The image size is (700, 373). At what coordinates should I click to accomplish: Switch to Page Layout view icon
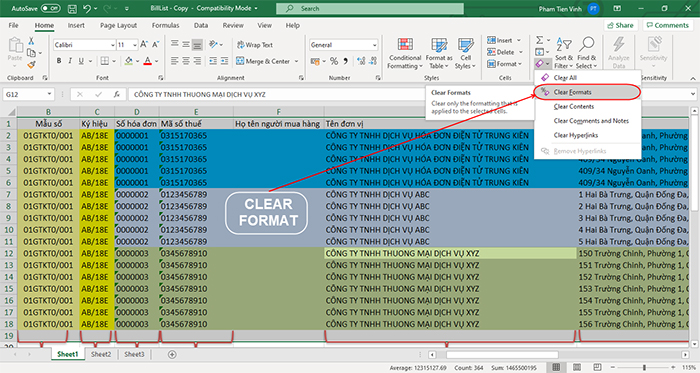(x=577, y=367)
